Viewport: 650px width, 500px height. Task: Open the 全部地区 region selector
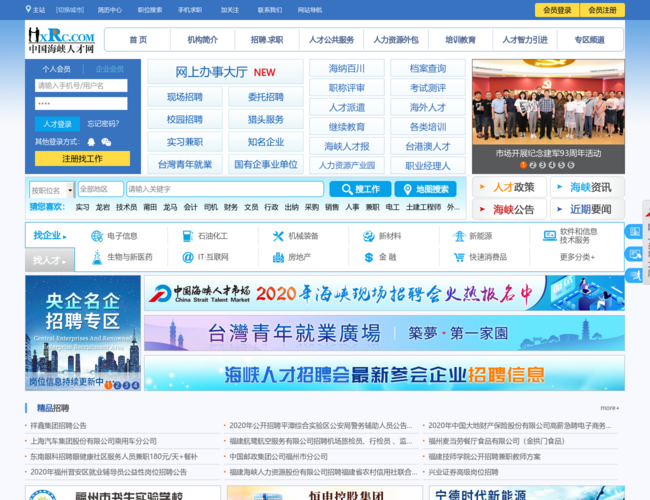coord(99,189)
